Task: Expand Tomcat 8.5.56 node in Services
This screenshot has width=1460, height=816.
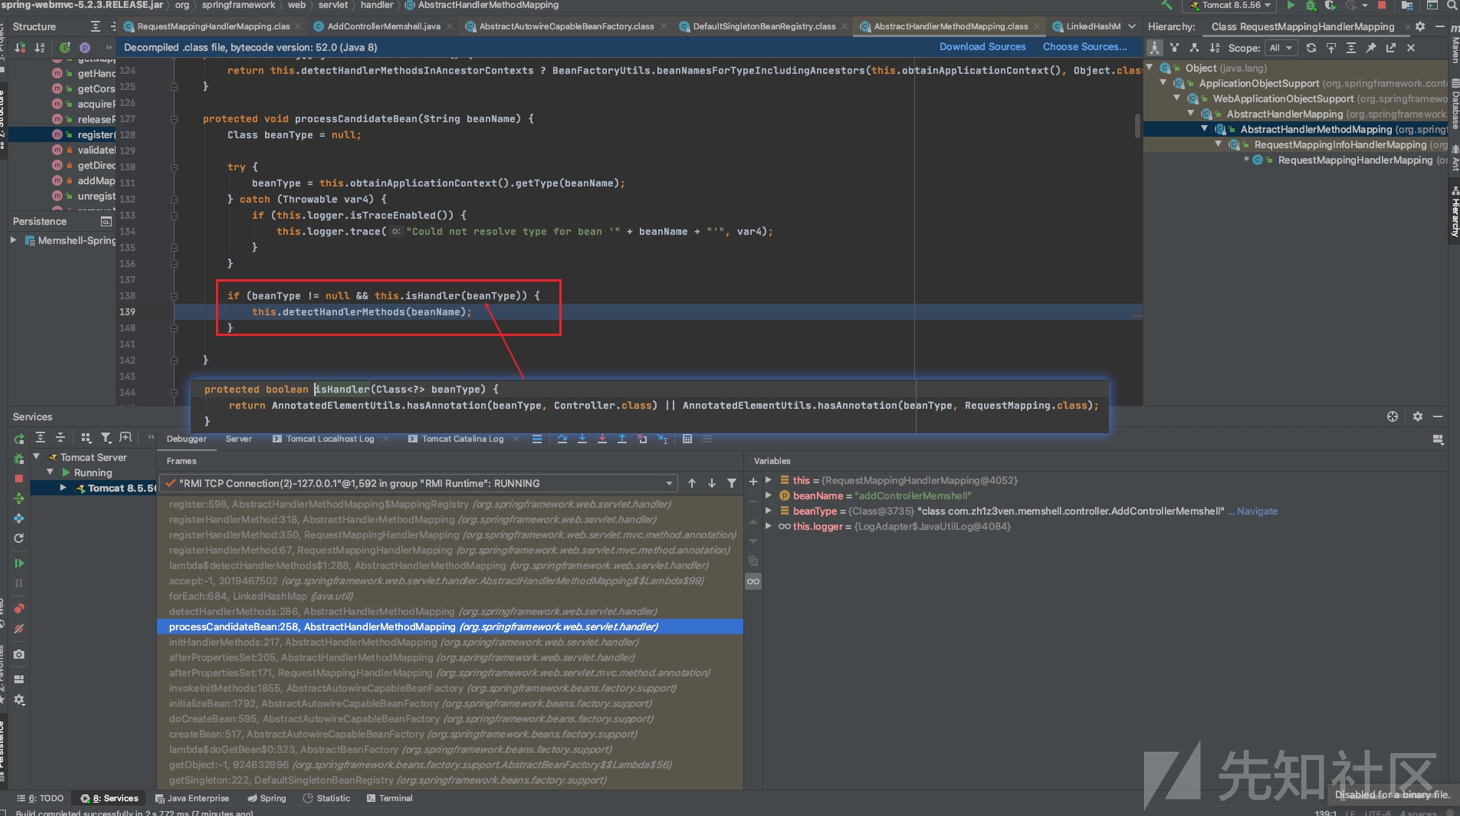Action: 63,488
